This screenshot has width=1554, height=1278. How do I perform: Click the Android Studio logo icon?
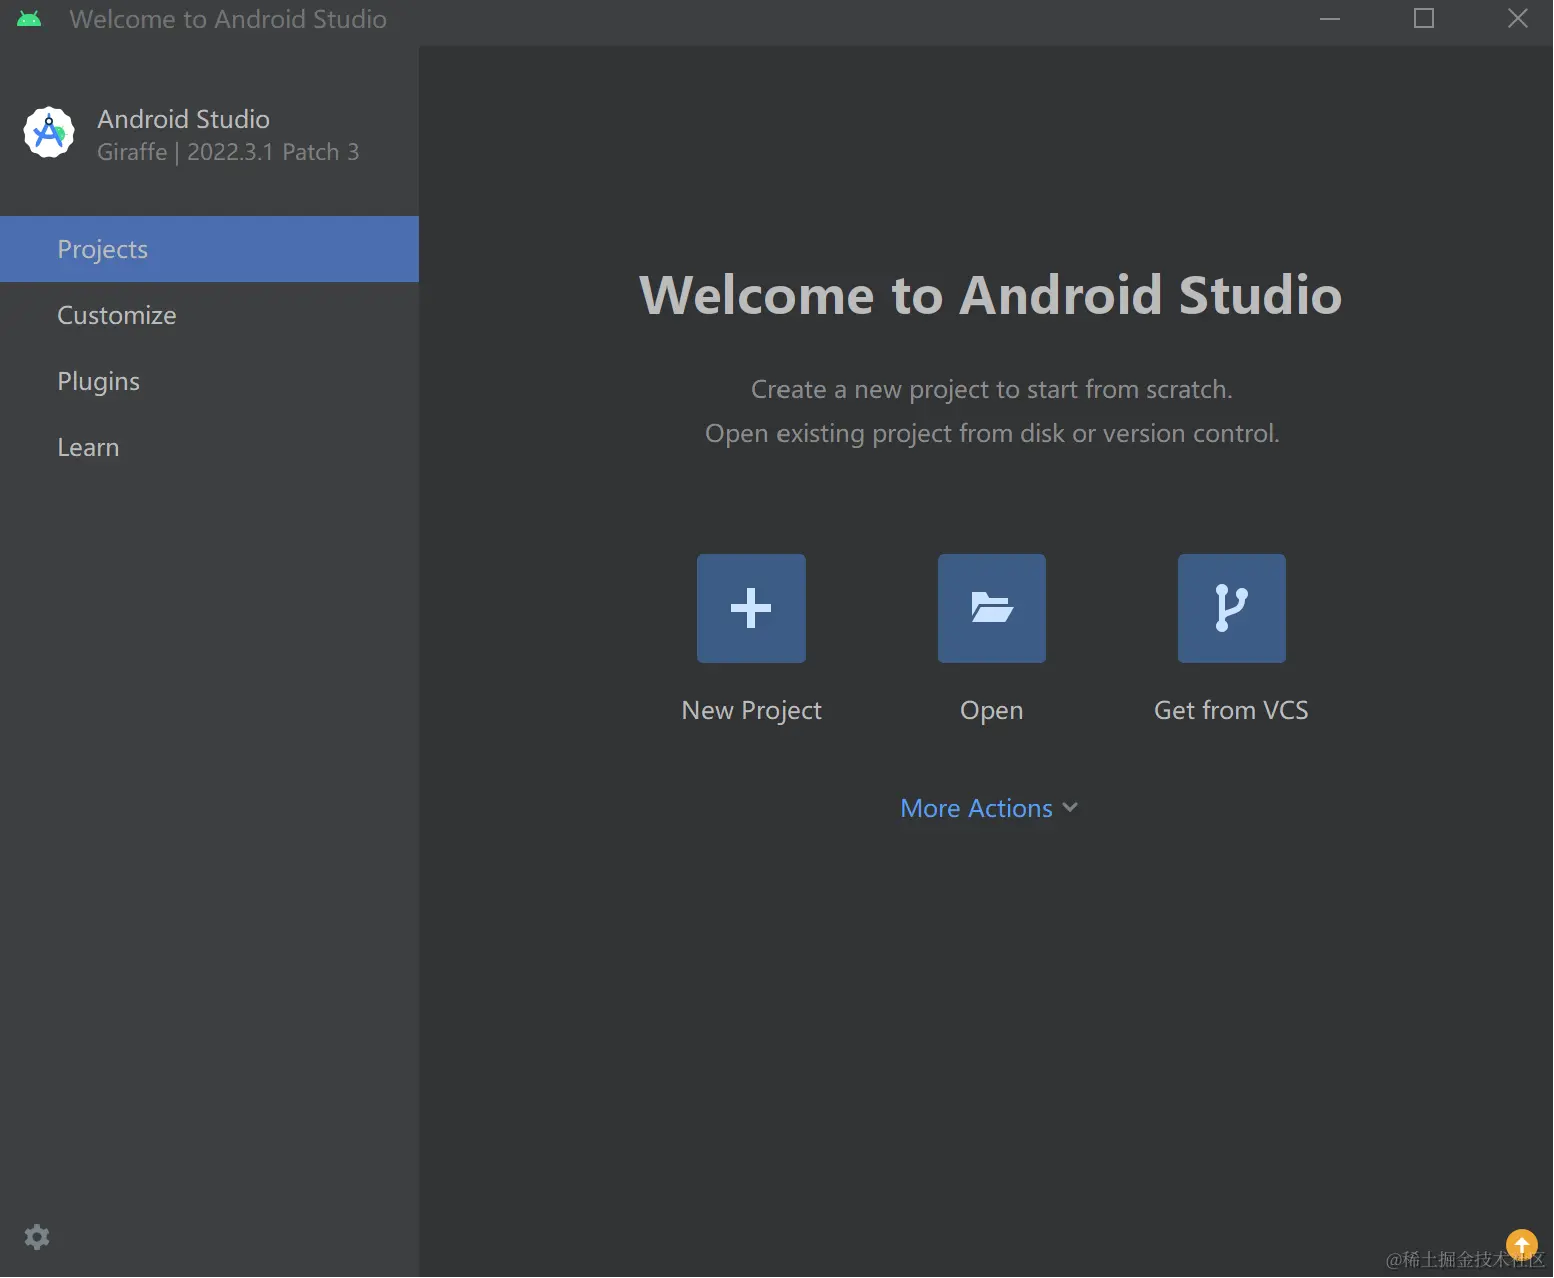click(49, 133)
